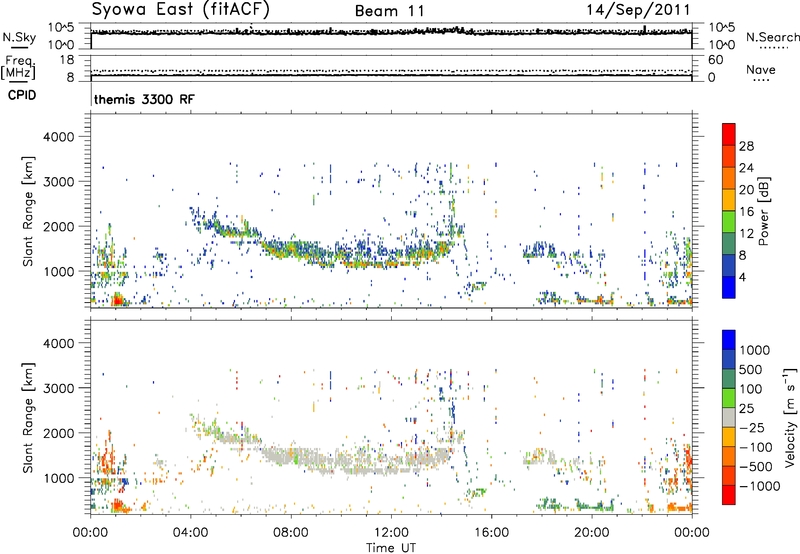Click the gray band of Velocity colorbar
The height and width of the screenshot is (554, 800).
pyautogui.click(x=729, y=417)
